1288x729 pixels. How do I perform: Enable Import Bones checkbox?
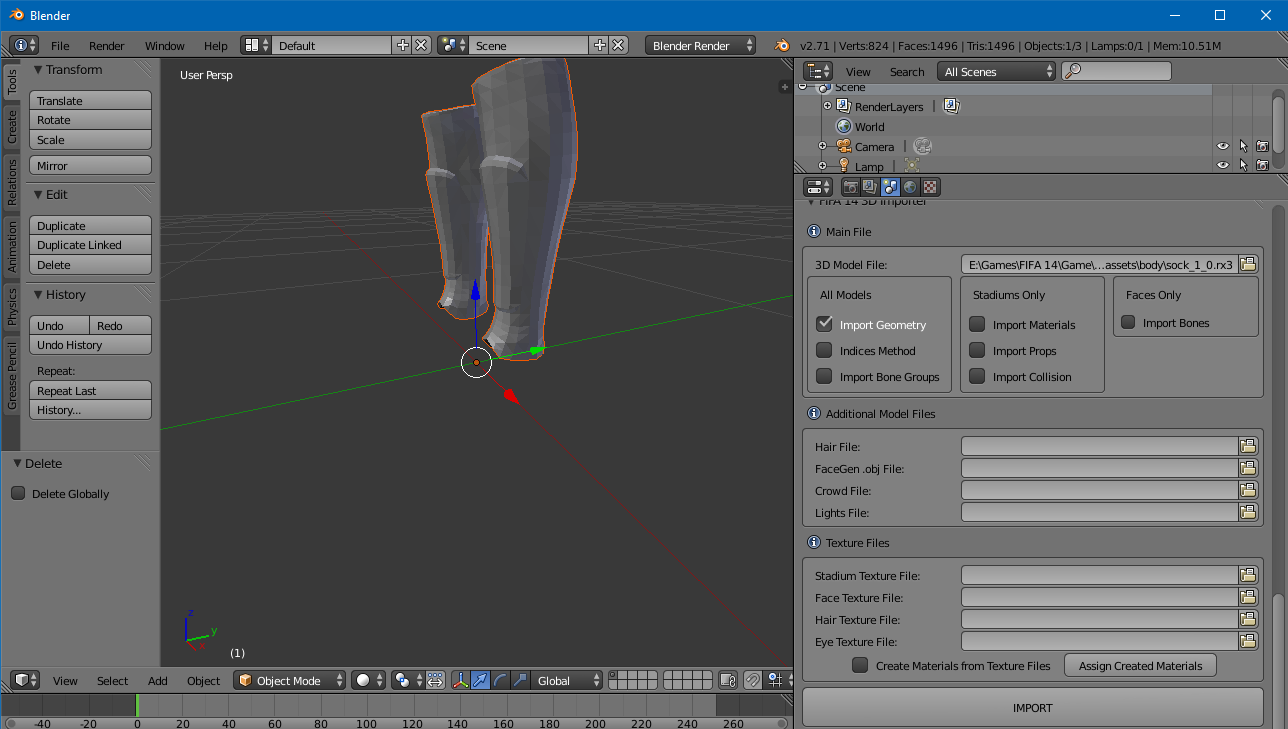pyautogui.click(x=1128, y=322)
